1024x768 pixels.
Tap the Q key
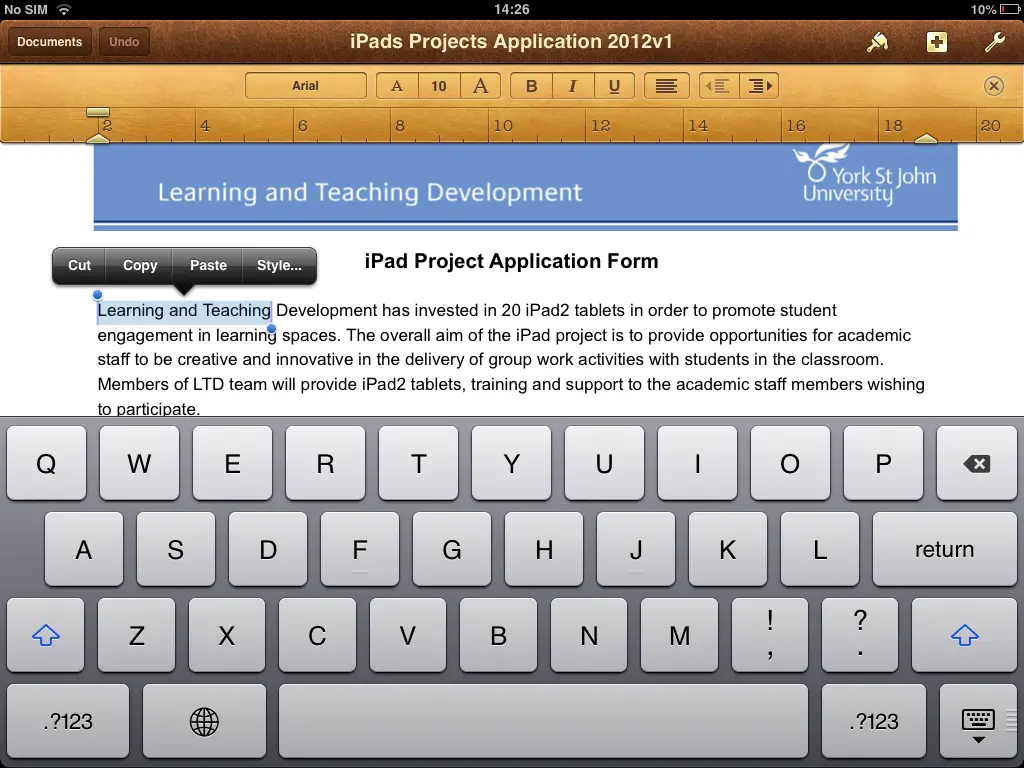[46, 463]
